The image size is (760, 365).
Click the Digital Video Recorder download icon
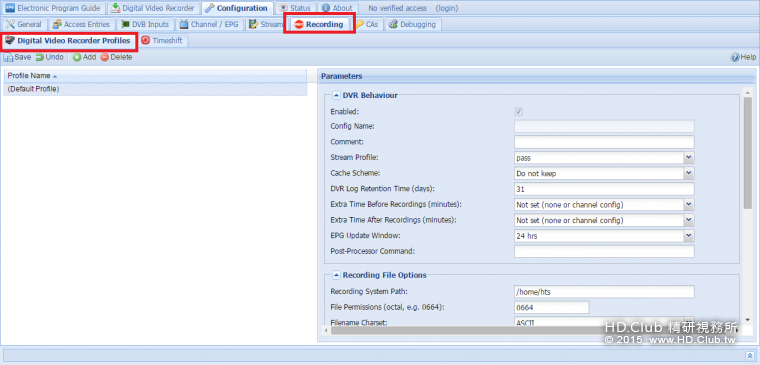pyautogui.click(x=115, y=8)
